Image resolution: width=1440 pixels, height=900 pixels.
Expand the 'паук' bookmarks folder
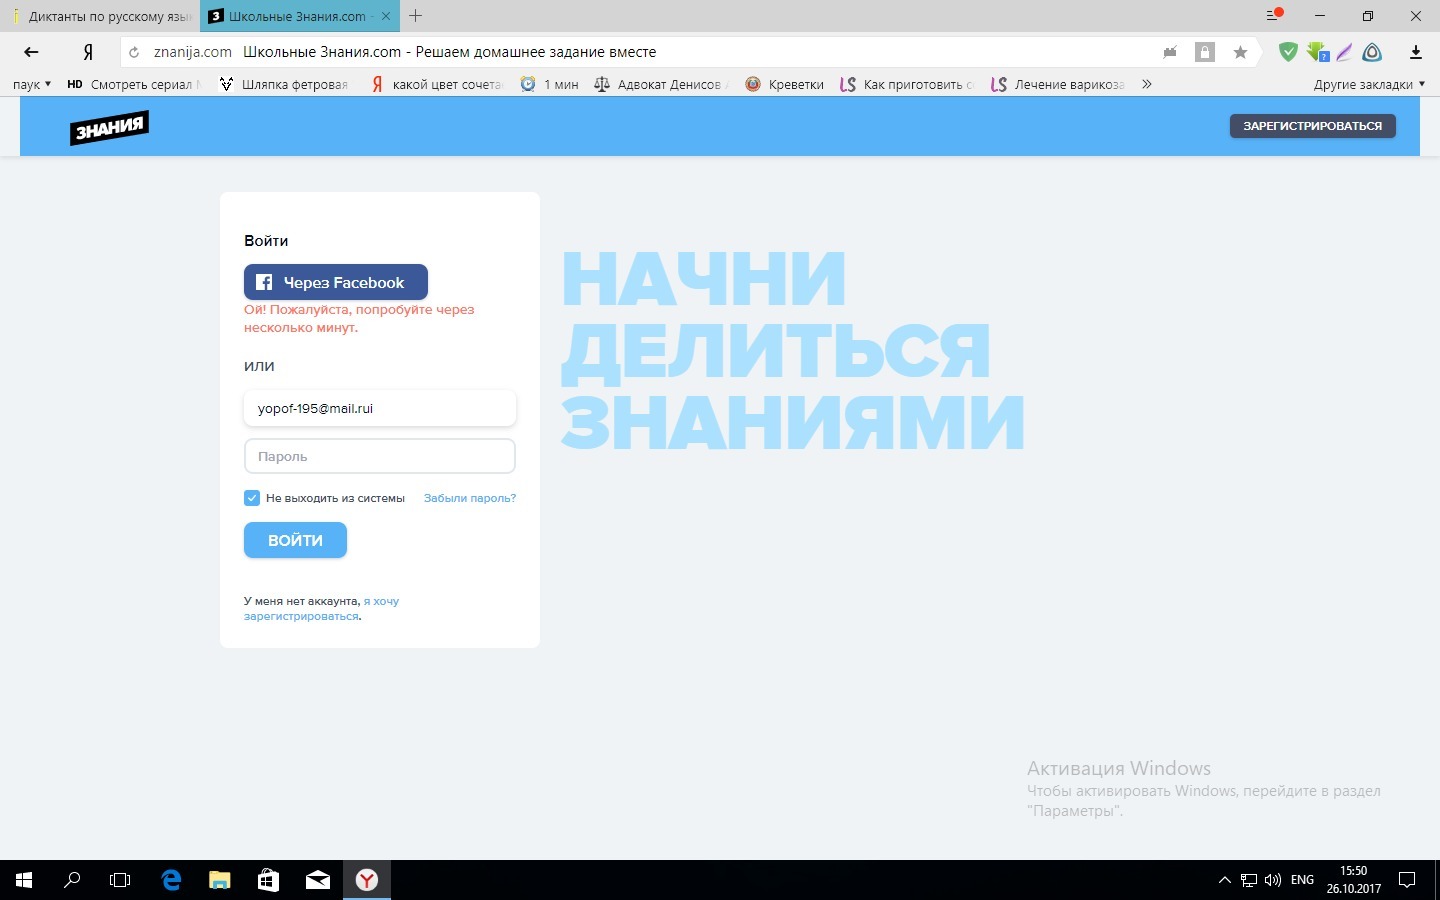(32, 85)
